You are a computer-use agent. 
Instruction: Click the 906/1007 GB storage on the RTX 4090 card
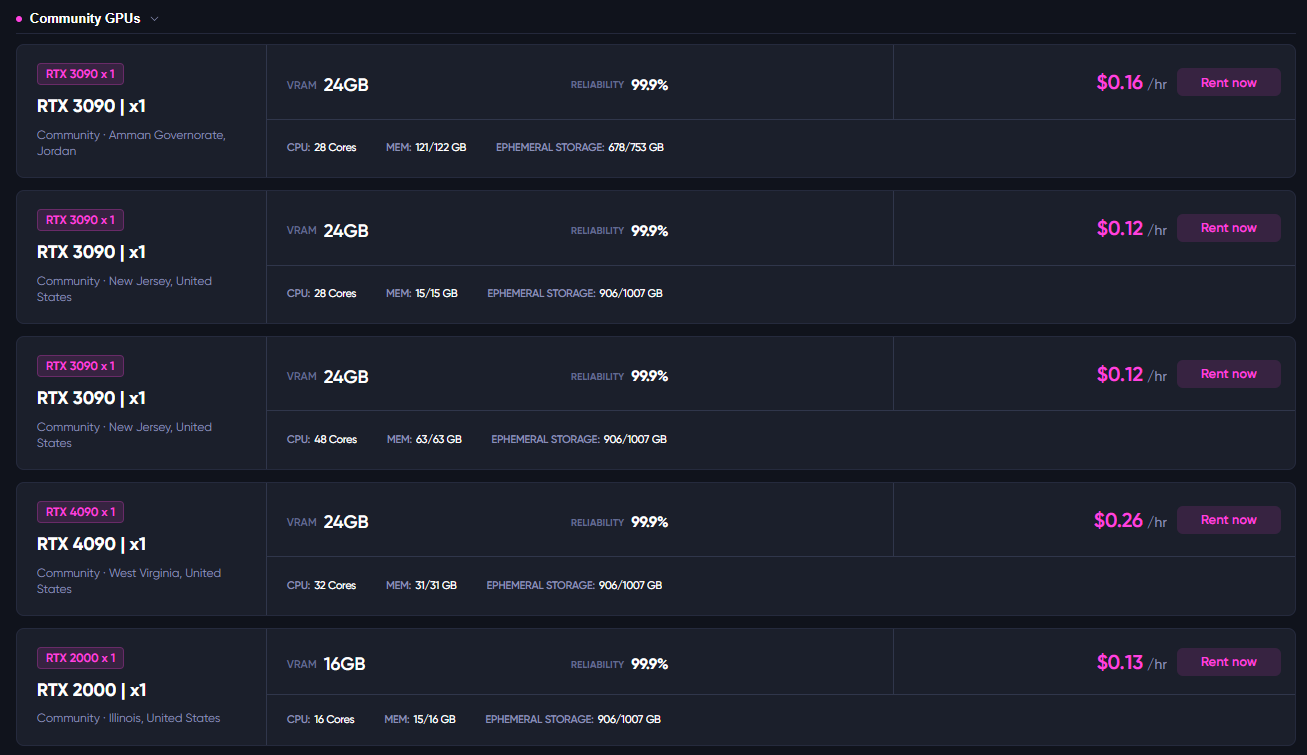[x=630, y=586]
